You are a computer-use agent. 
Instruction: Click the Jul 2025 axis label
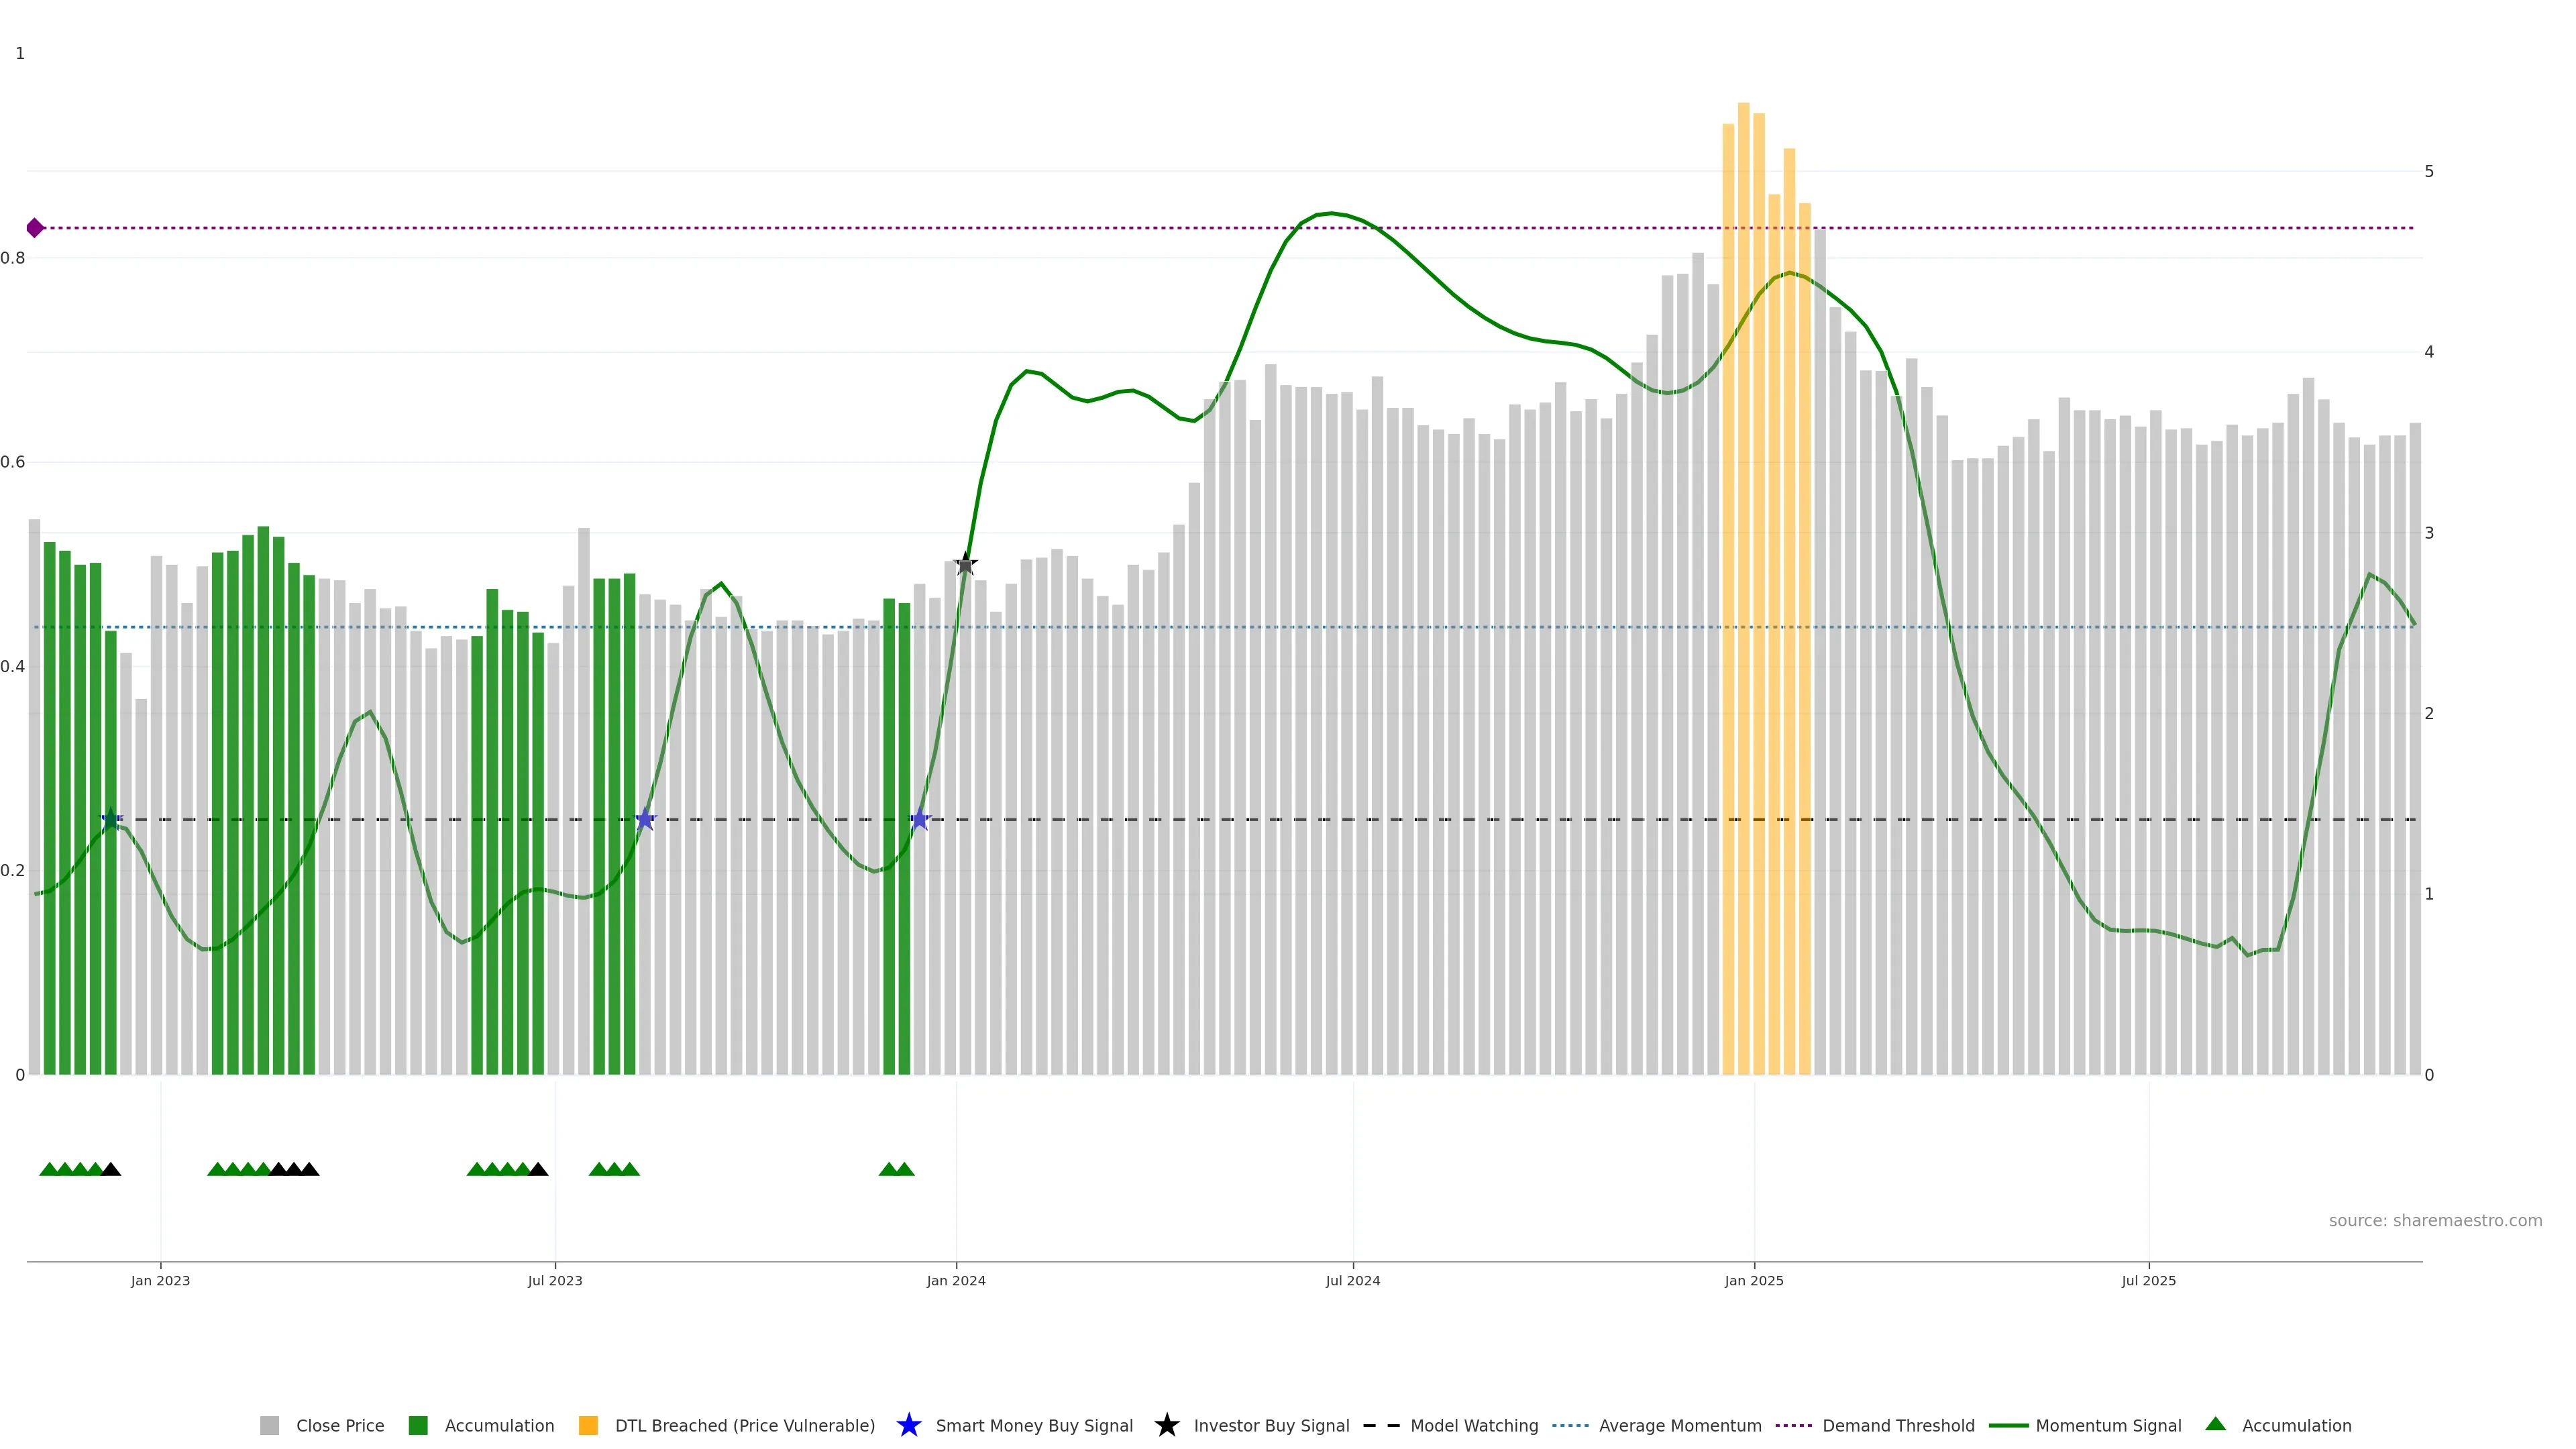click(2148, 1280)
